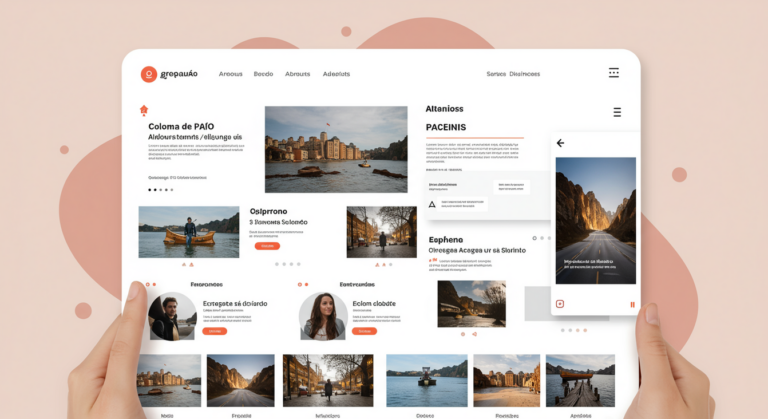The width and height of the screenshot is (768, 419).
Task: Open the Aroous navigation item
Action: [x=231, y=74]
